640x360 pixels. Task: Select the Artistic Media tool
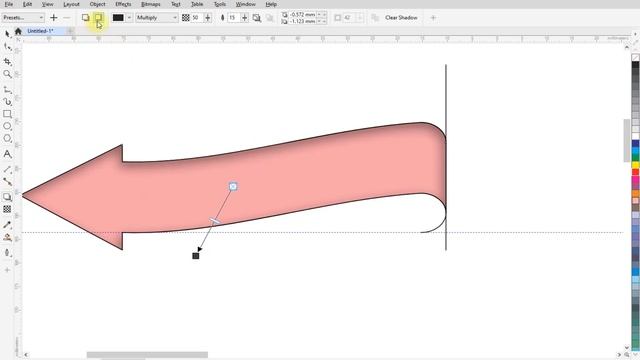click(7, 102)
